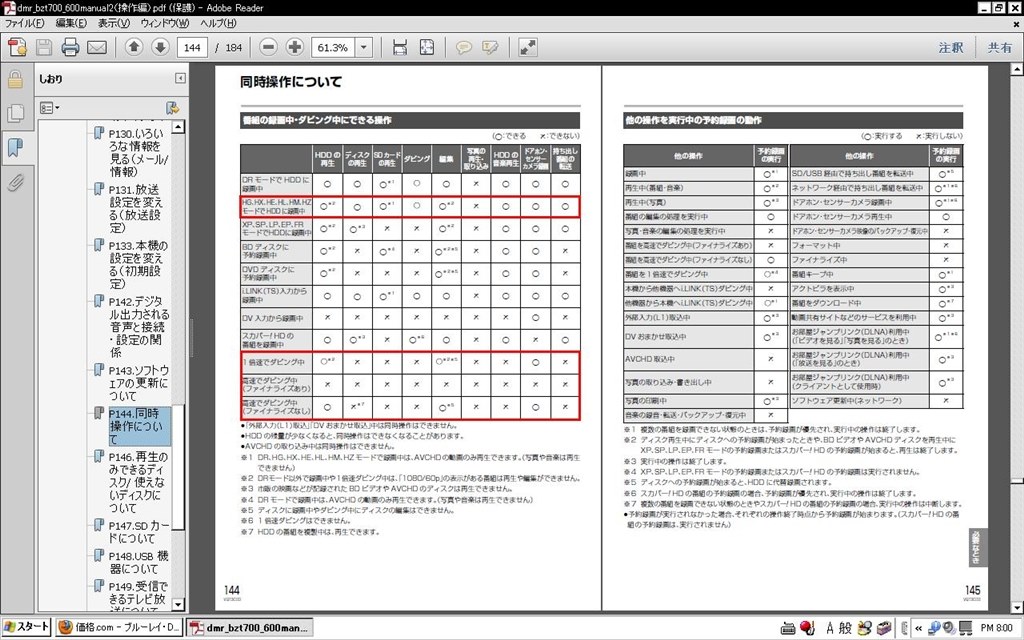Select bookmark P143.ソフトウェアの更新について
This screenshot has width=1024, height=640.
[138, 383]
